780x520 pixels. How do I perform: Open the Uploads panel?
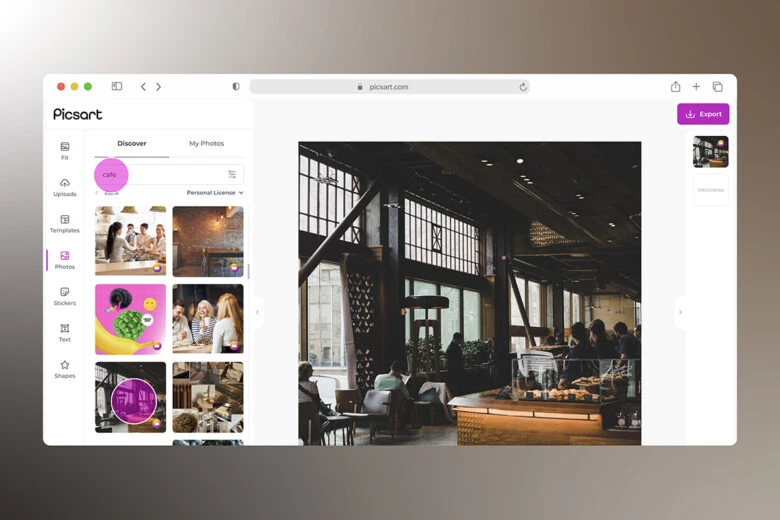[x=65, y=187]
